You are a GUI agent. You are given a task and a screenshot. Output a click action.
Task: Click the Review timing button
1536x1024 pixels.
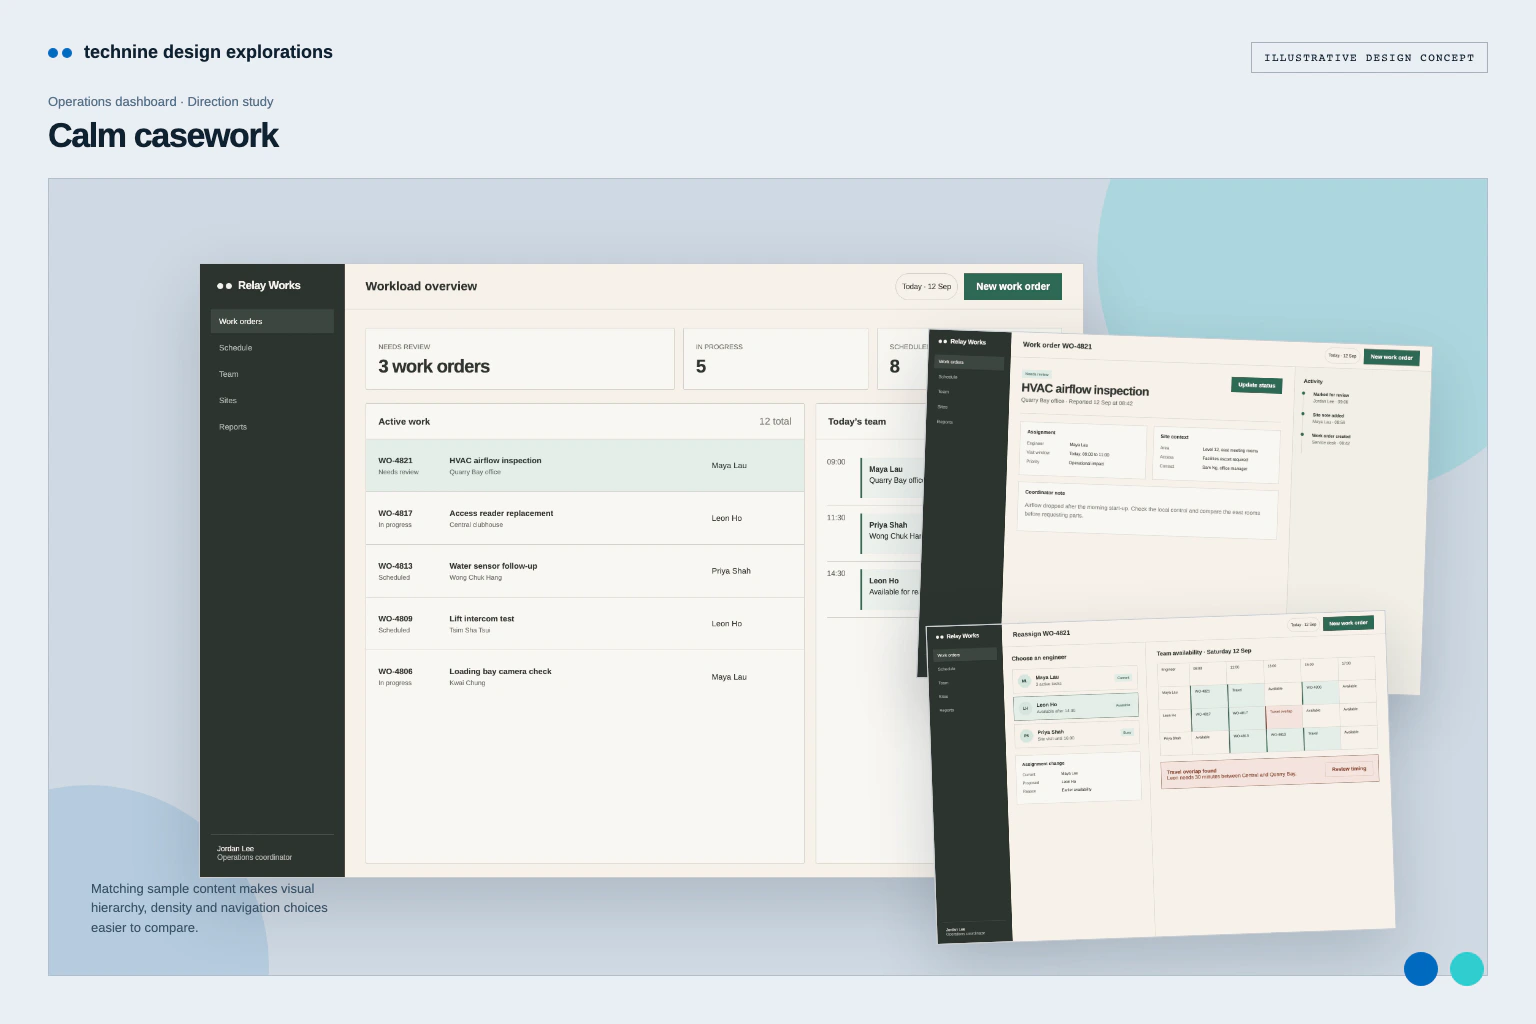pyautogui.click(x=1349, y=769)
